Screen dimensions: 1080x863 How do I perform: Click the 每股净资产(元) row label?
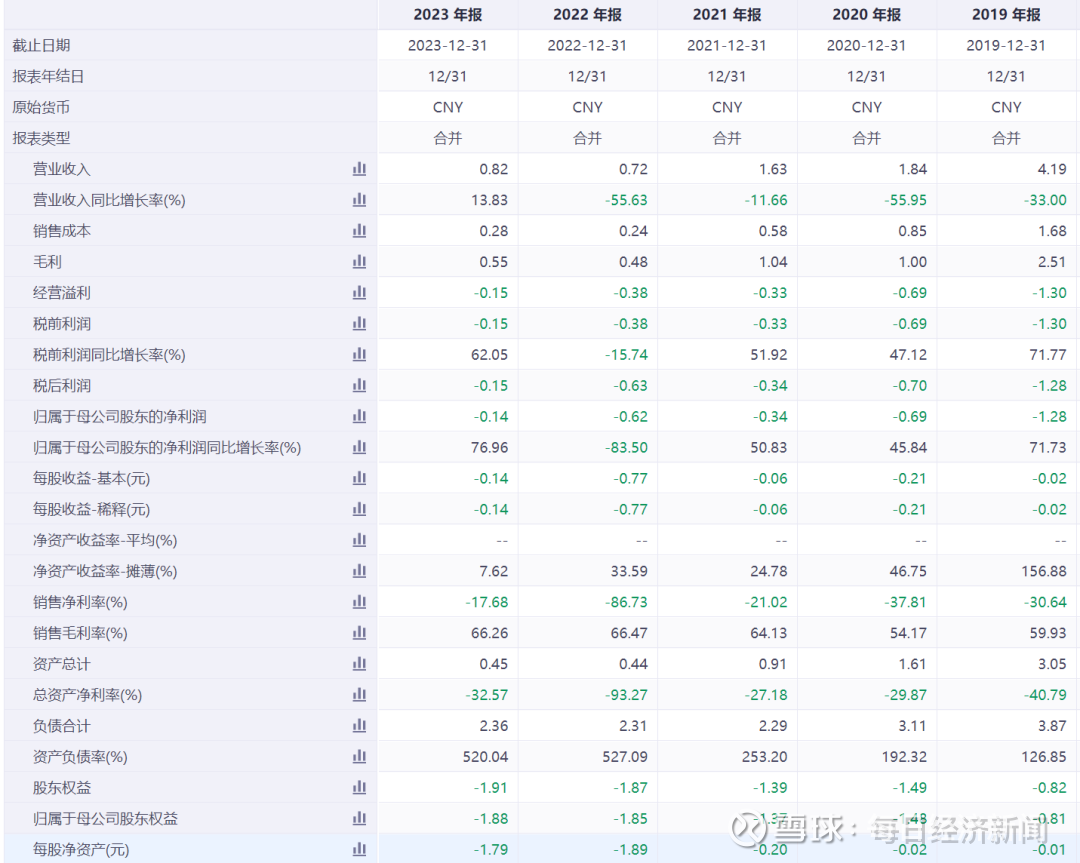tap(81, 849)
